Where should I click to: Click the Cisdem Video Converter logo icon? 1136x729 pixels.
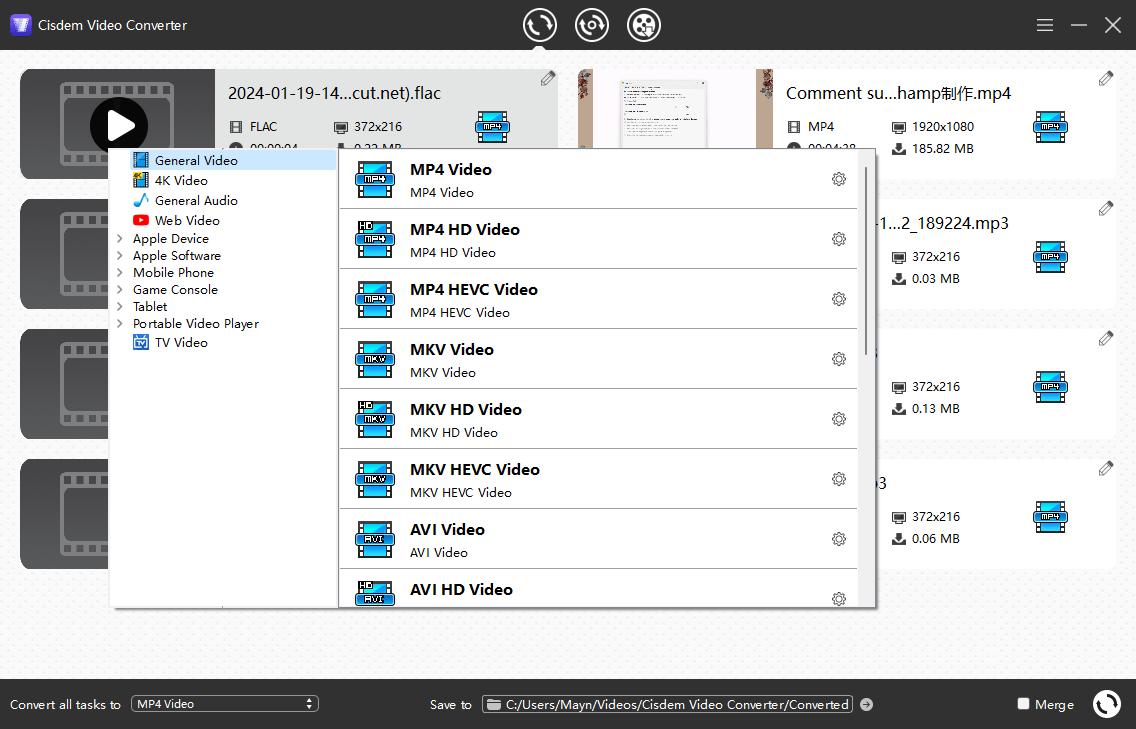21,25
